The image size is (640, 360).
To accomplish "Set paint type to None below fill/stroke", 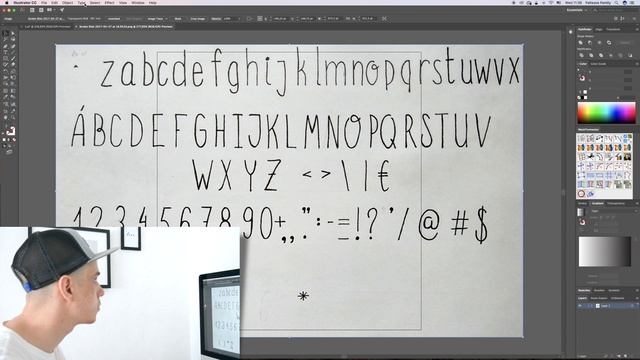I will tap(14, 140).
